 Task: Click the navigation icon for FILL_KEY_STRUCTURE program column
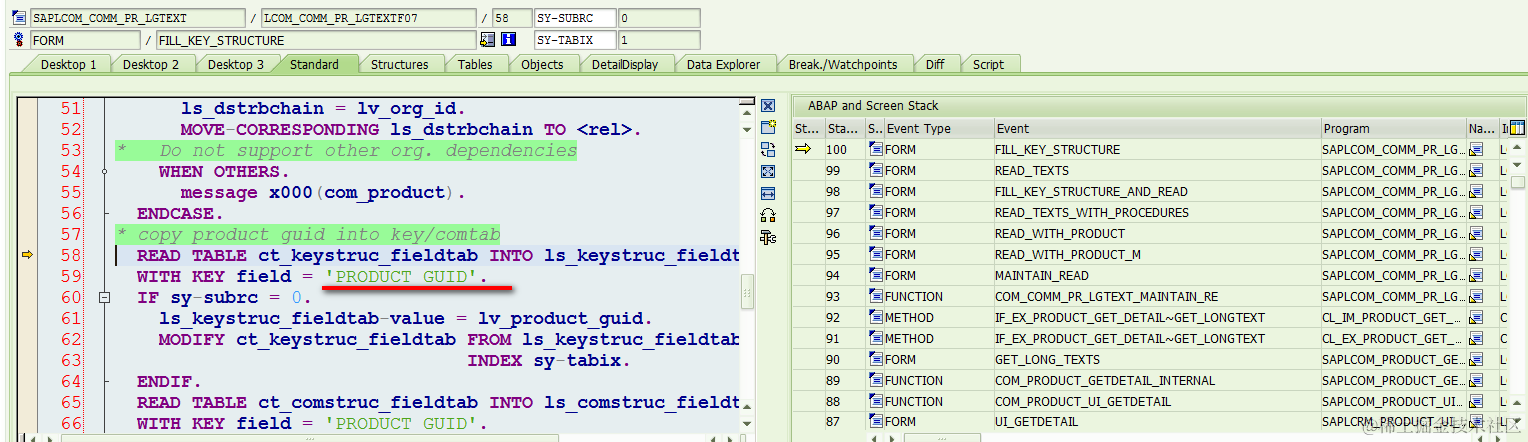1476,149
